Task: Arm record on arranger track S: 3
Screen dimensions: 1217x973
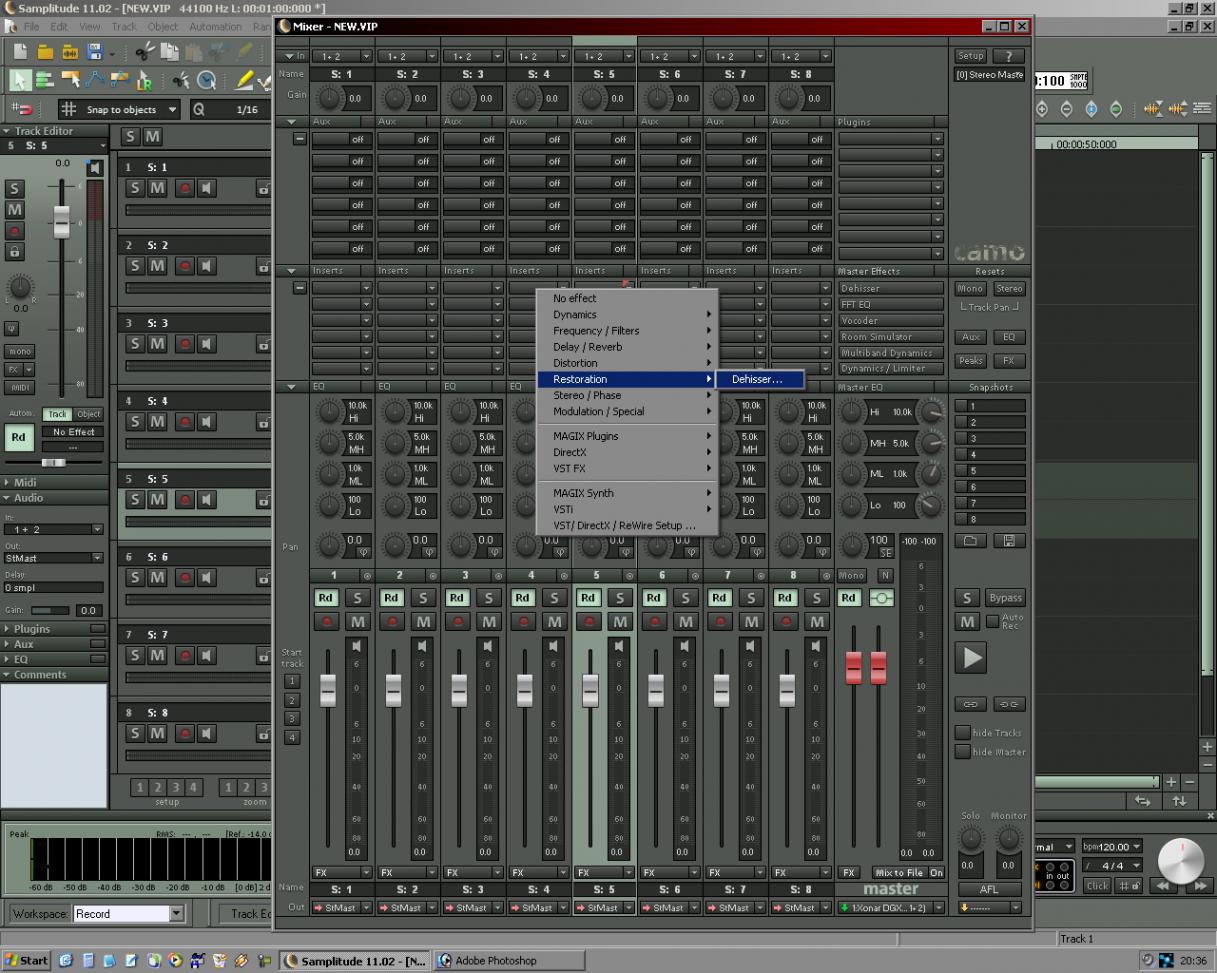Action: [184, 343]
